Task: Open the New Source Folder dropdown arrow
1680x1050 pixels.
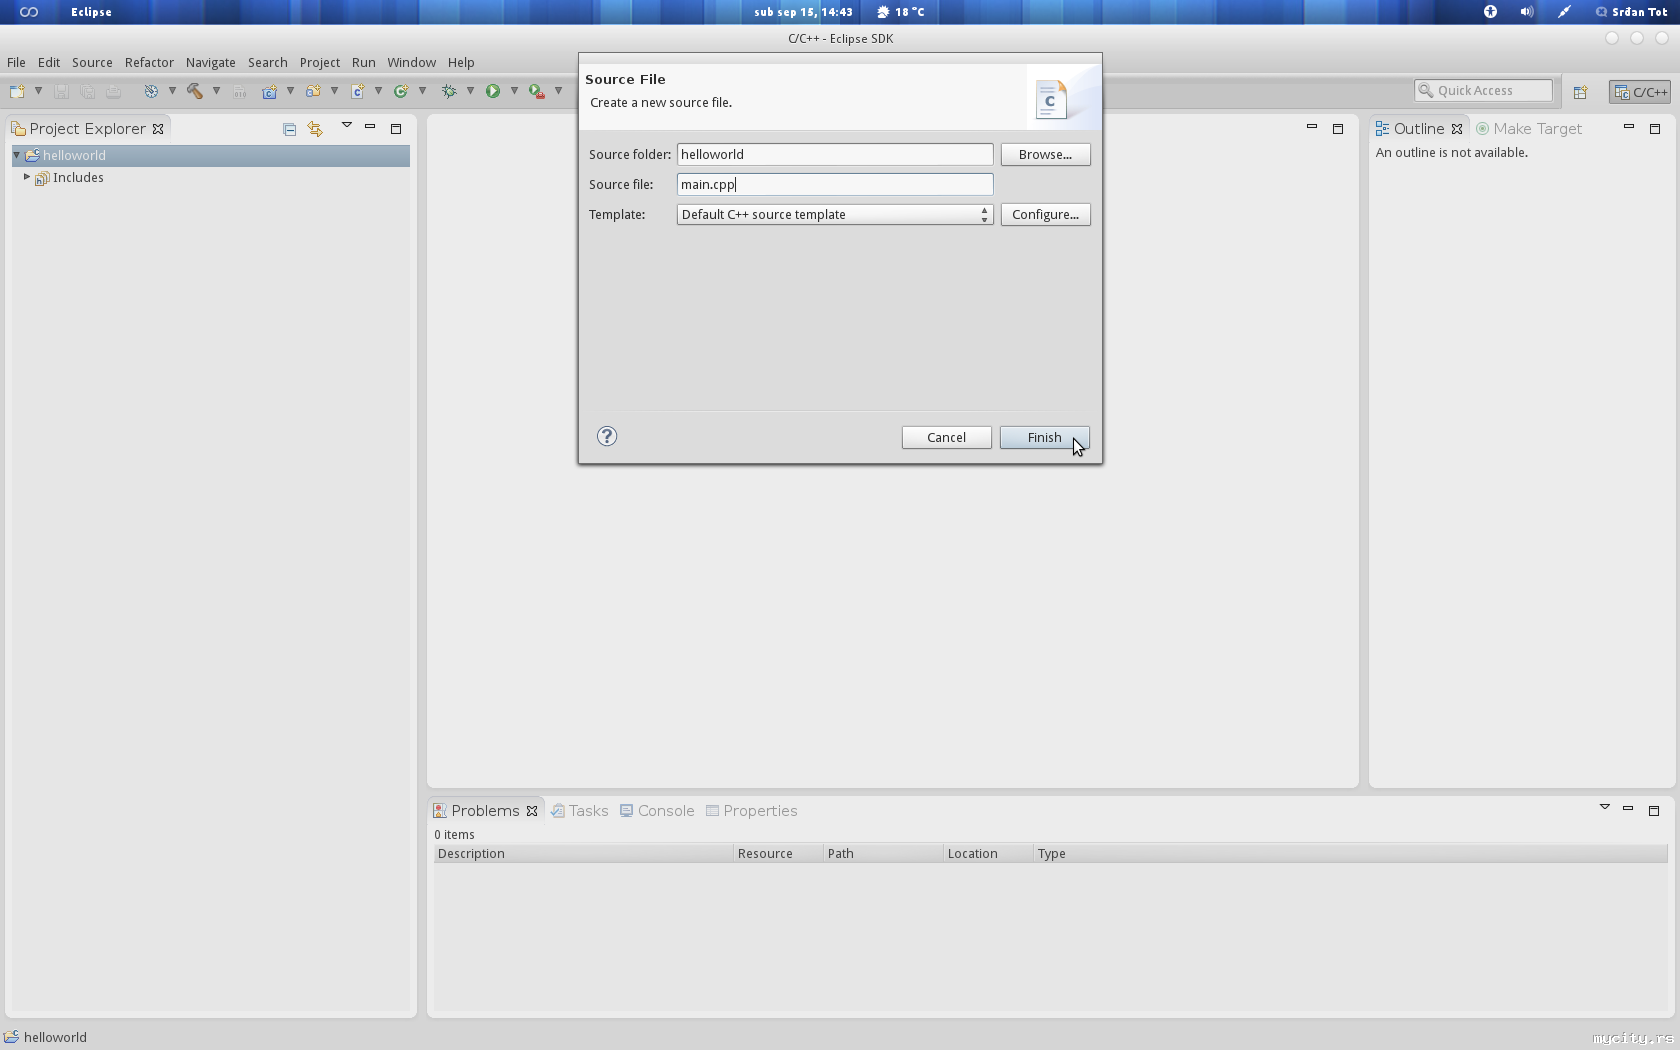Action: click(334, 91)
